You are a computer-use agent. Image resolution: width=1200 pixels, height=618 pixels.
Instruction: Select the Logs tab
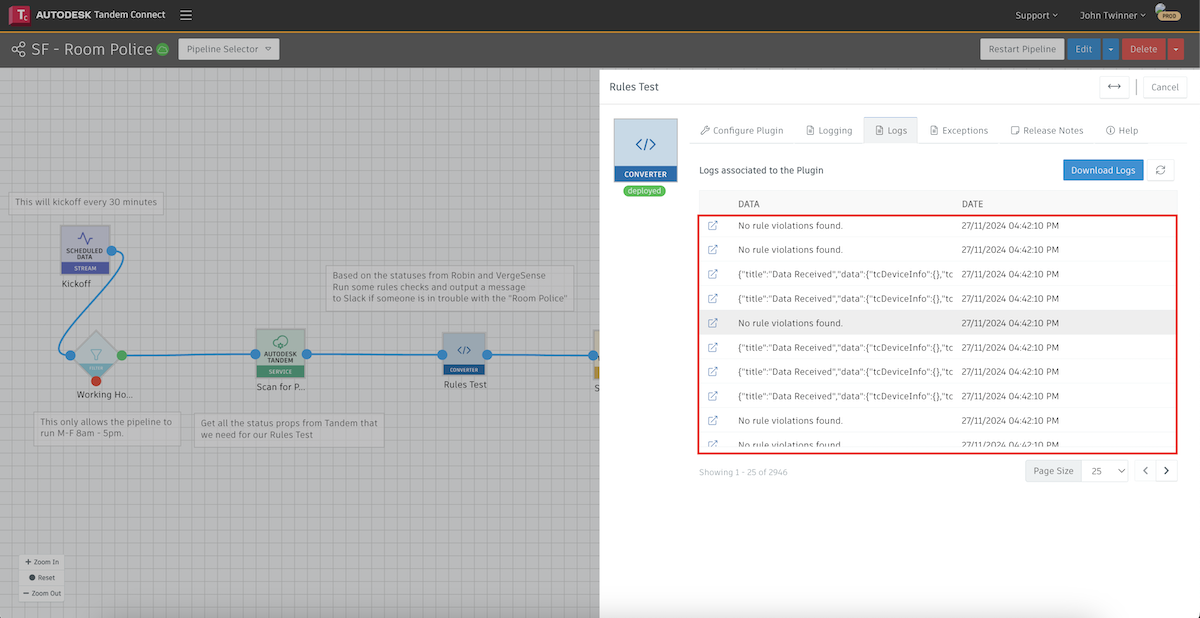[891, 130]
